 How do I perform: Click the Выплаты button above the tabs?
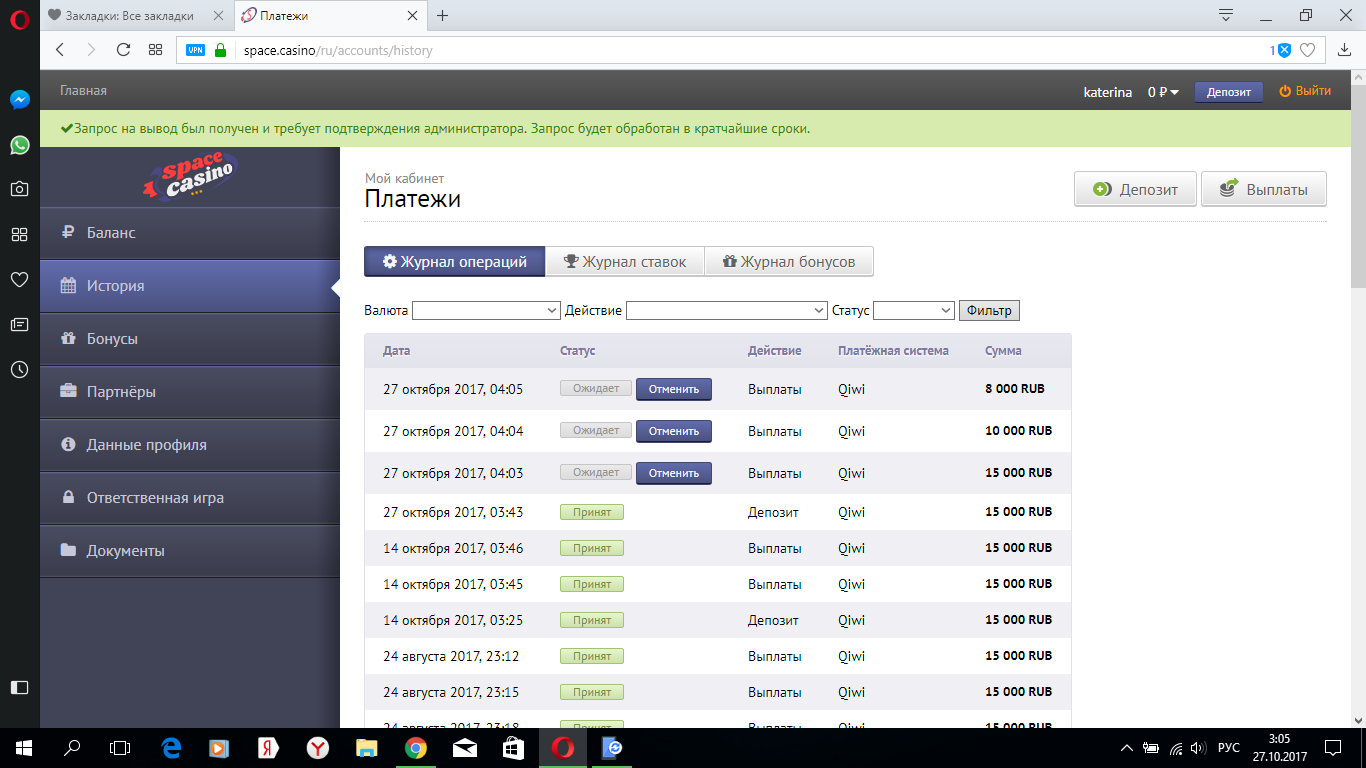[x=1264, y=189]
